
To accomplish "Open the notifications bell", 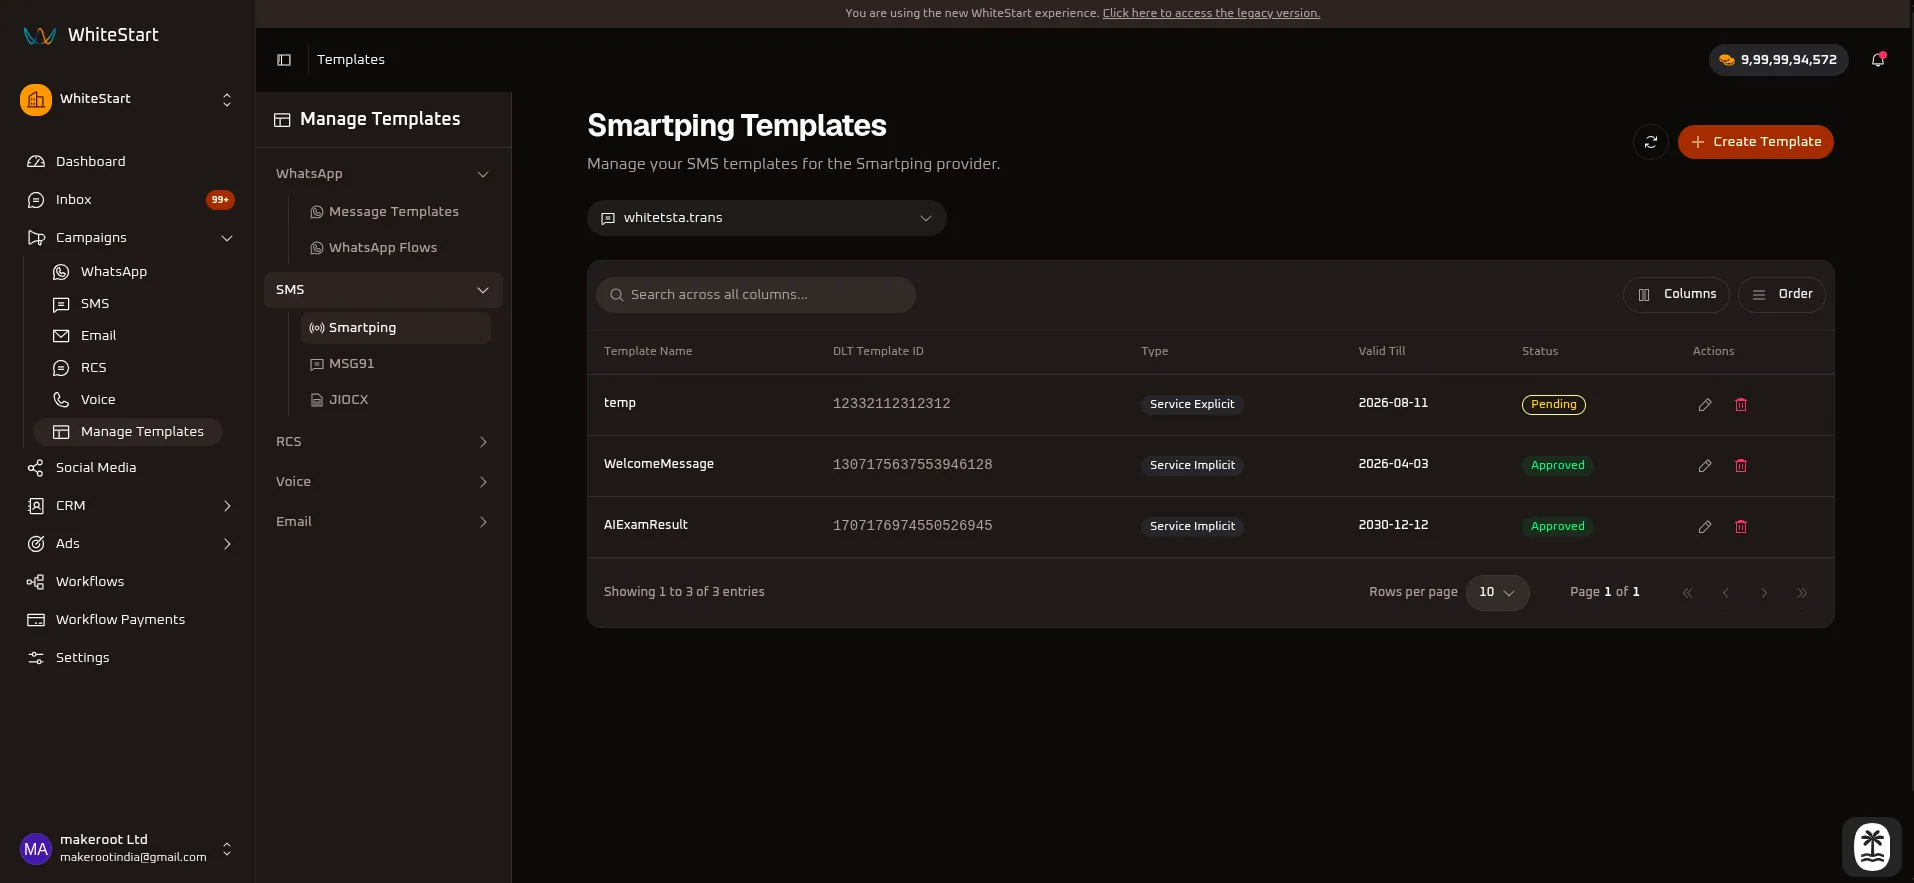I will pyautogui.click(x=1878, y=60).
